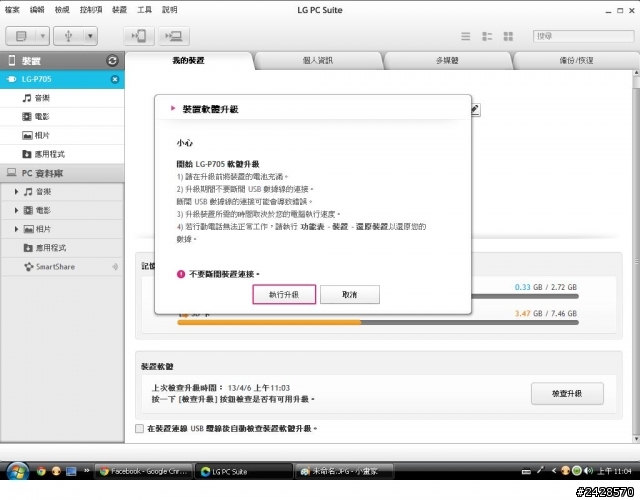Switch to the 我的裝置 tab

[189, 61]
